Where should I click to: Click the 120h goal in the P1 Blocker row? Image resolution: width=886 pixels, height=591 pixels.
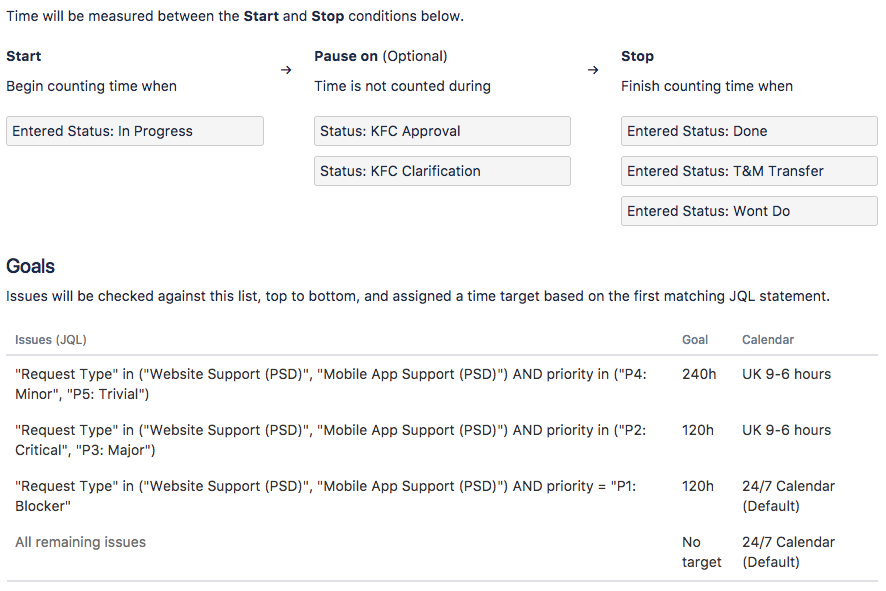[x=698, y=486]
